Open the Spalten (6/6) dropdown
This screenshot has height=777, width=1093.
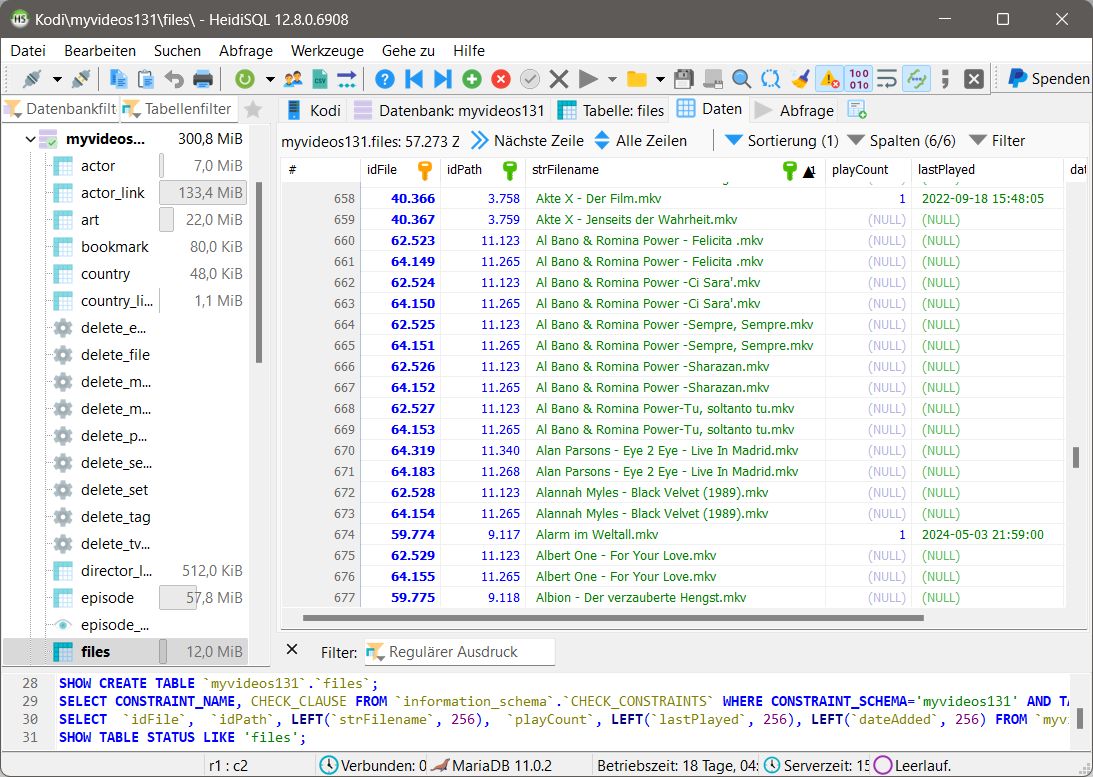pos(901,141)
